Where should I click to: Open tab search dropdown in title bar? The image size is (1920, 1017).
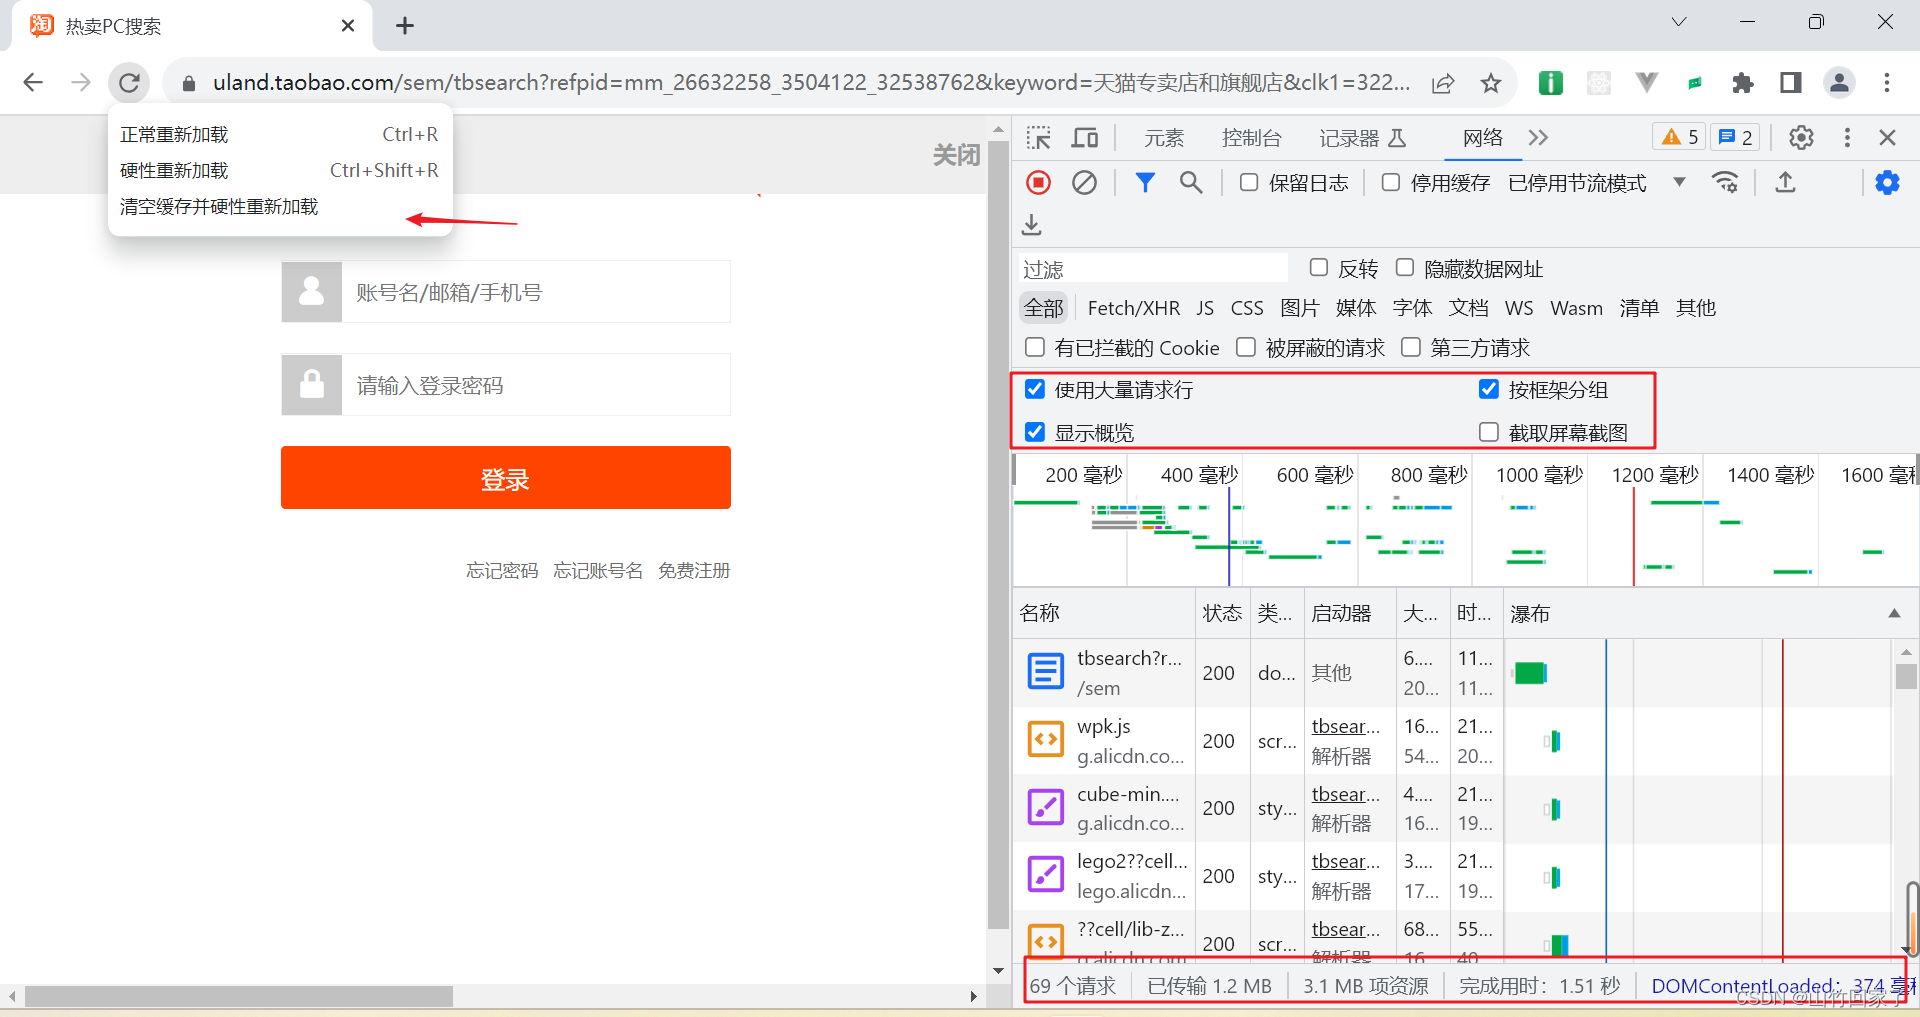click(x=1679, y=22)
